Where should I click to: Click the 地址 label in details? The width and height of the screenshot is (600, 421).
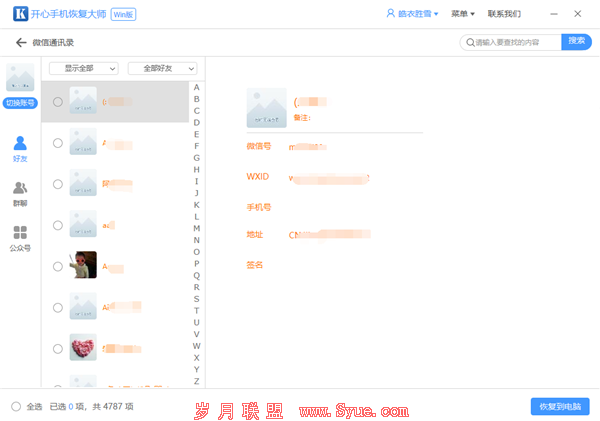[254, 235]
